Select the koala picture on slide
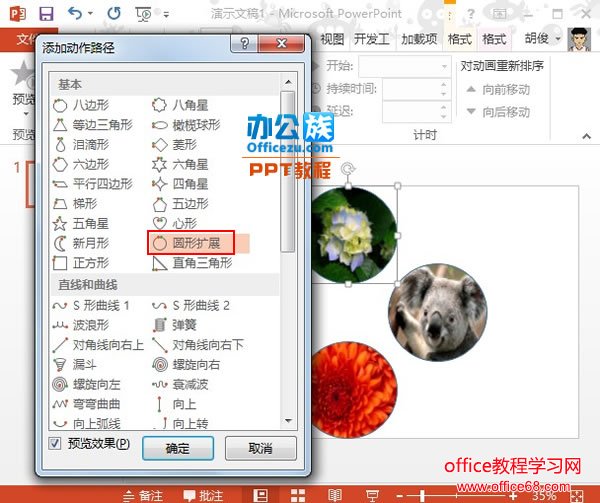600x503 pixels. click(438, 313)
